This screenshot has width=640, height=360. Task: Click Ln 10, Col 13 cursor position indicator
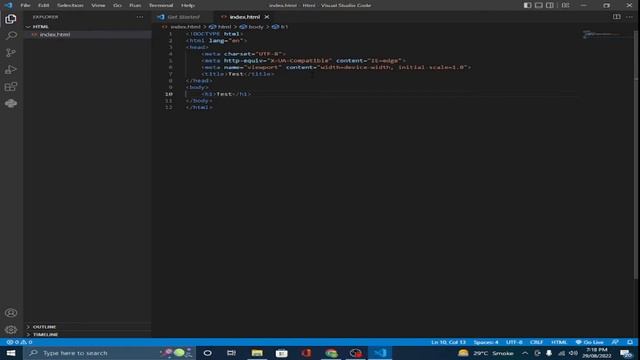[x=448, y=342]
